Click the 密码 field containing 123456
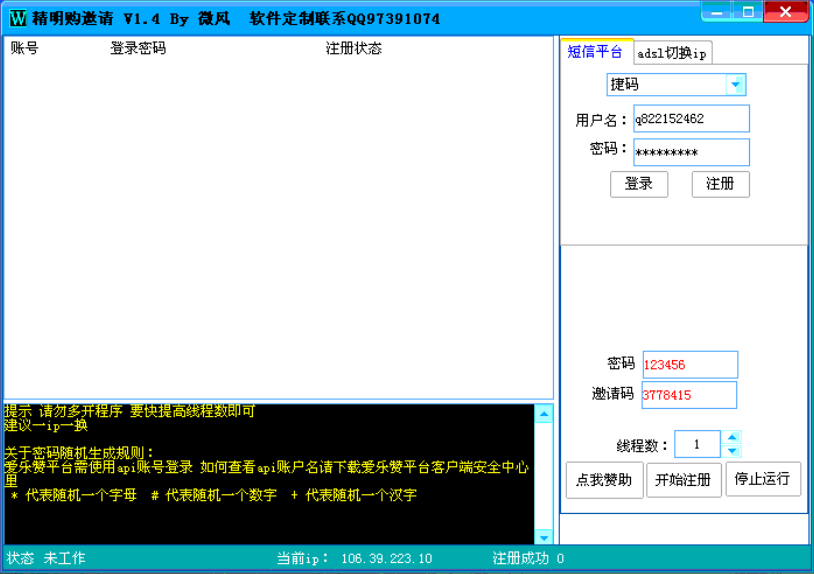The width and height of the screenshot is (814, 574). 690,365
